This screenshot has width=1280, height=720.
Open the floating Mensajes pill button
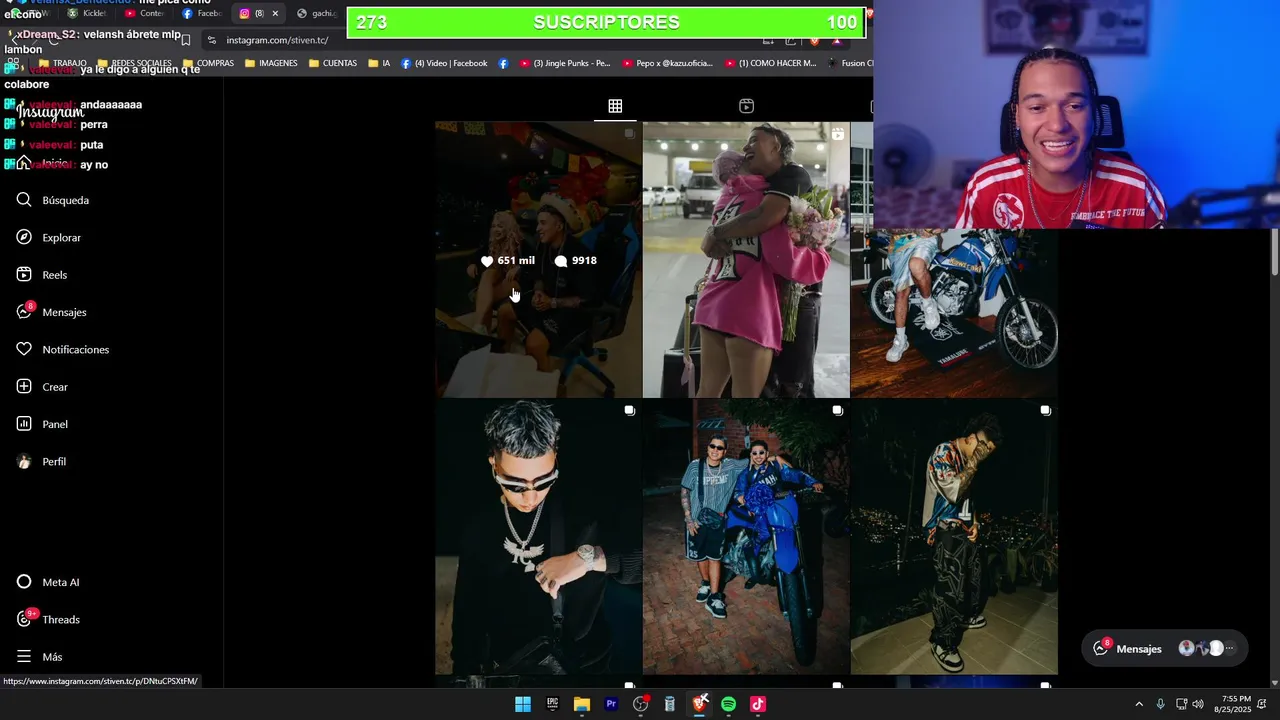pos(1165,648)
